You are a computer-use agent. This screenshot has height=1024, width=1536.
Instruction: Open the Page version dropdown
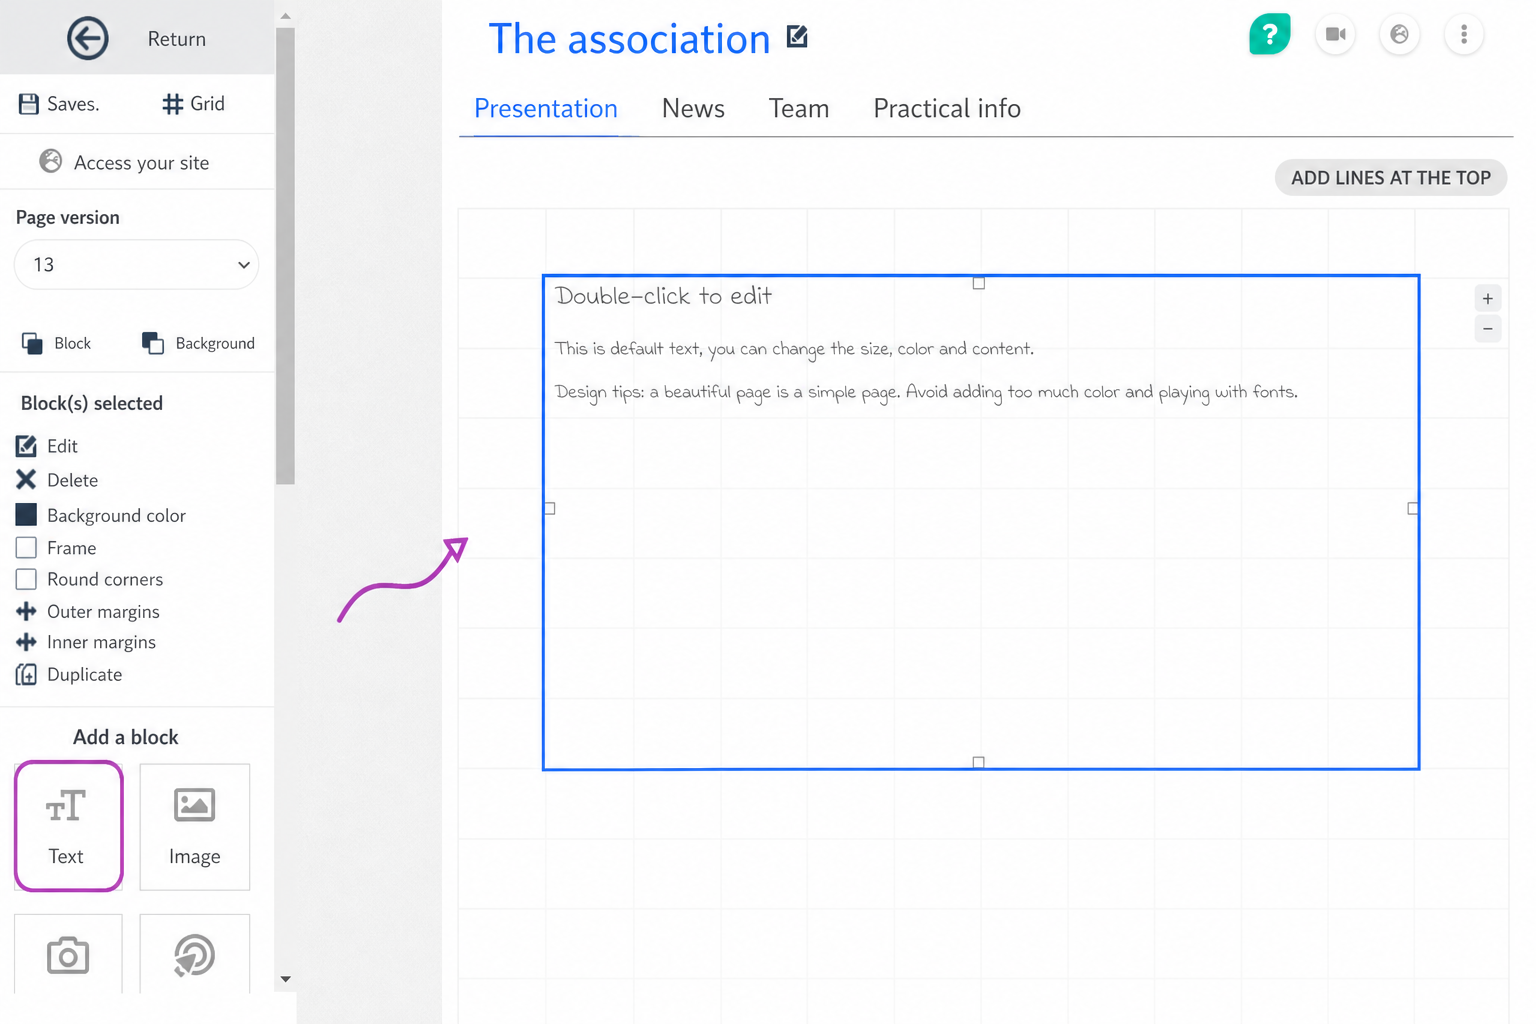coord(137,265)
